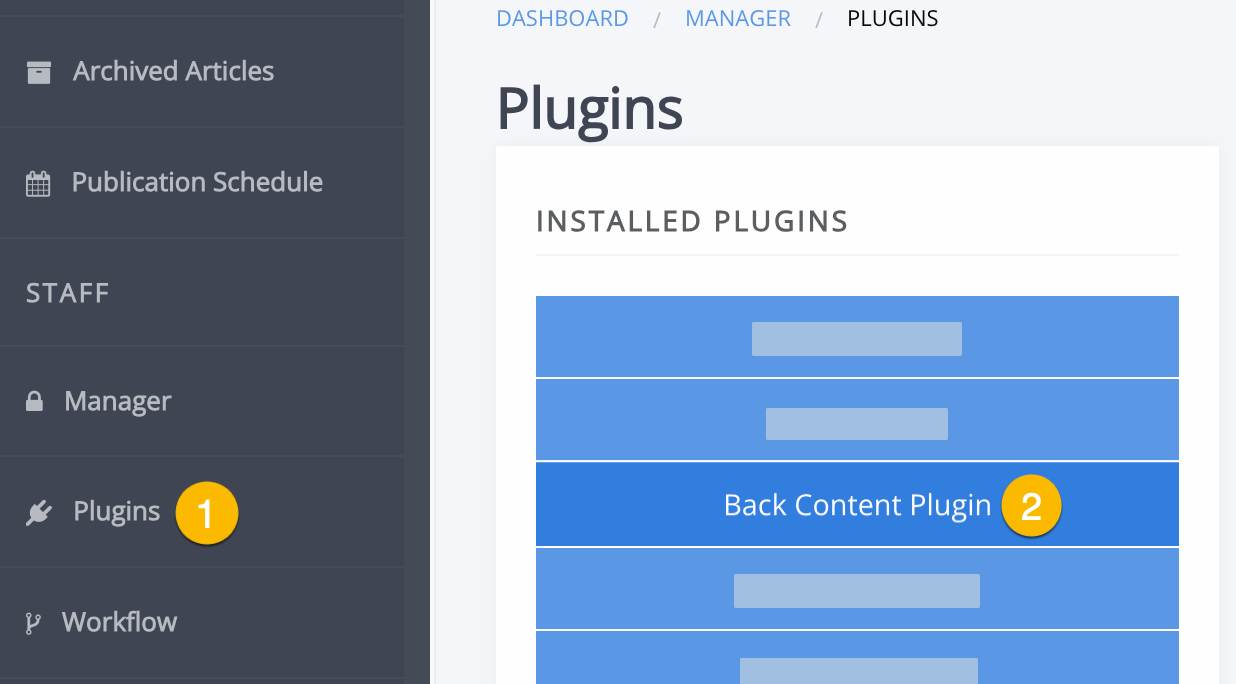1236x684 pixels.
Task: Open the DASHBOARD breadcrumb link
Action: (562, 17)
